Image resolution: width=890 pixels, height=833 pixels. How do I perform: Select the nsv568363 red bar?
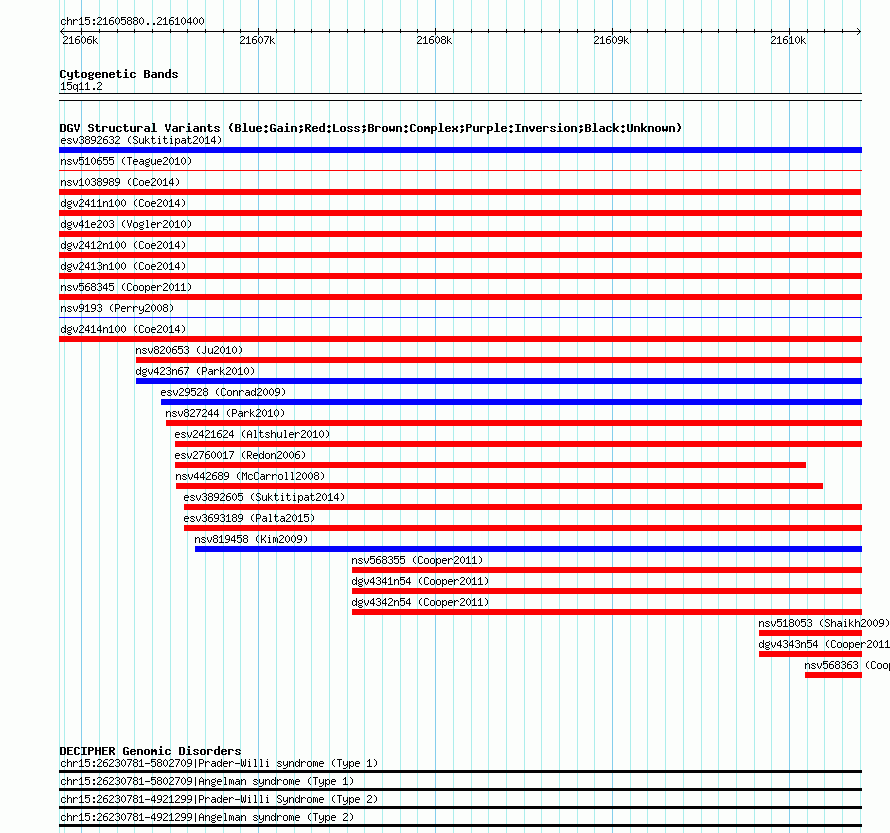pos(833,675)
